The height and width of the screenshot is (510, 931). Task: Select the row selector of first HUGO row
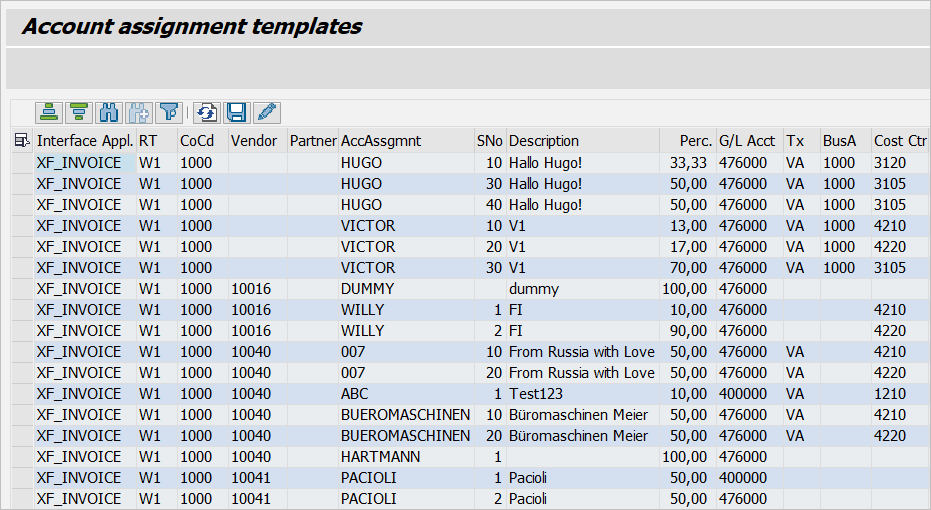point(22,163)
